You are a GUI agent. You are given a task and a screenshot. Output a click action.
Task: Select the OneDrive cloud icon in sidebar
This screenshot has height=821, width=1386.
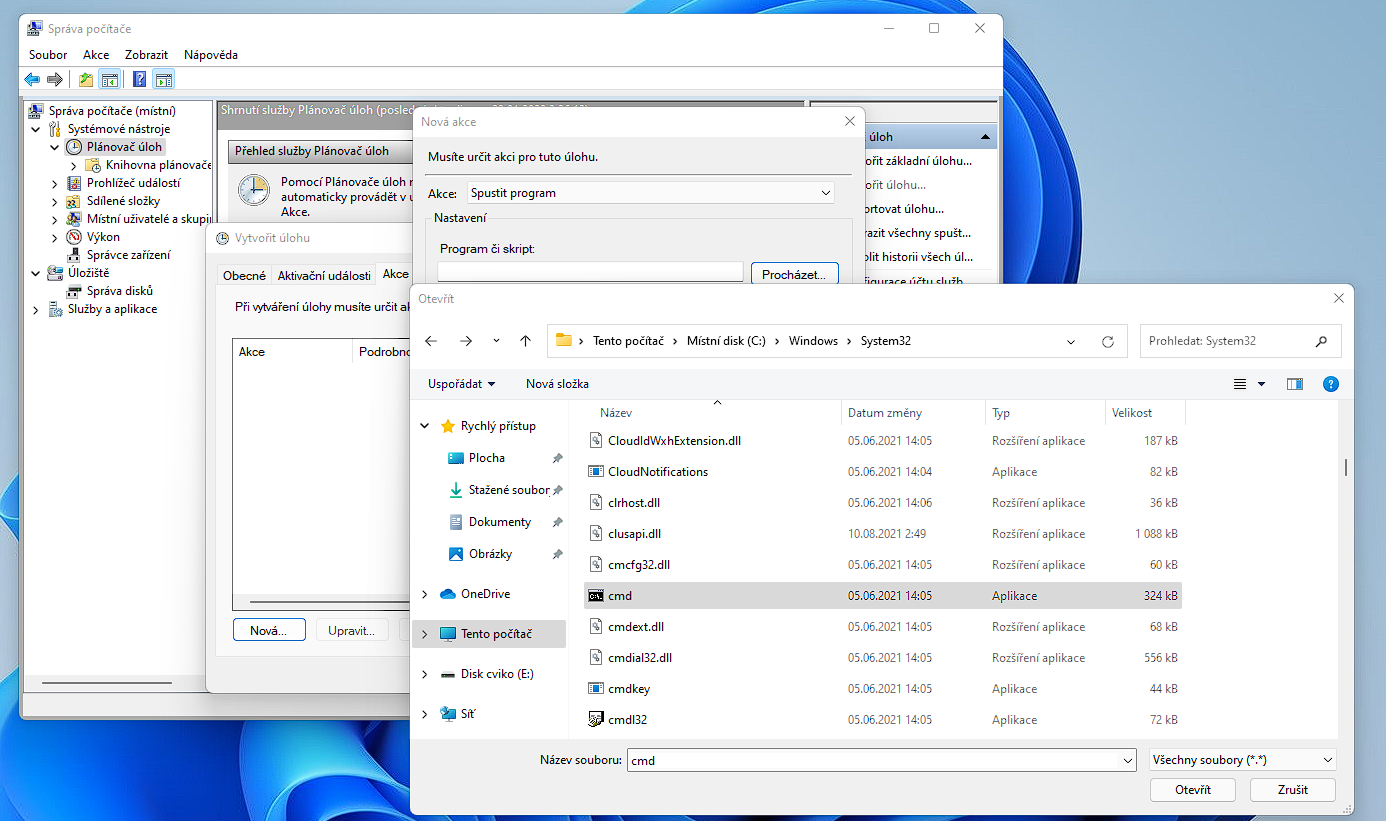click(x=448, y=594)
